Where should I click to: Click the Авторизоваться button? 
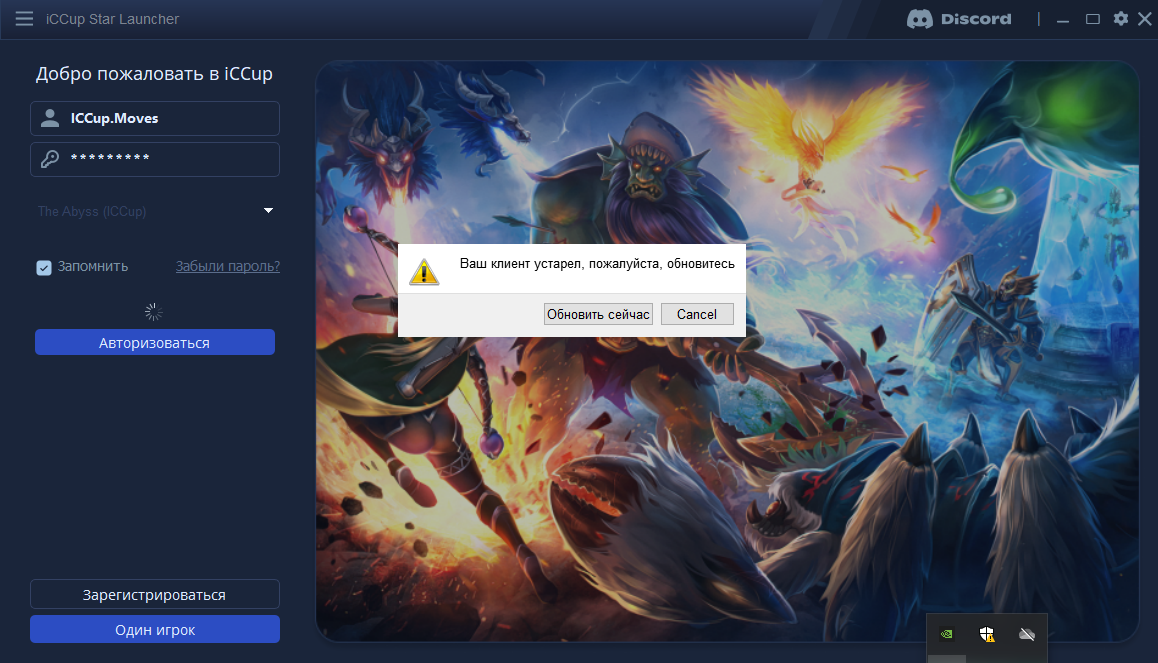coord(155,343)
